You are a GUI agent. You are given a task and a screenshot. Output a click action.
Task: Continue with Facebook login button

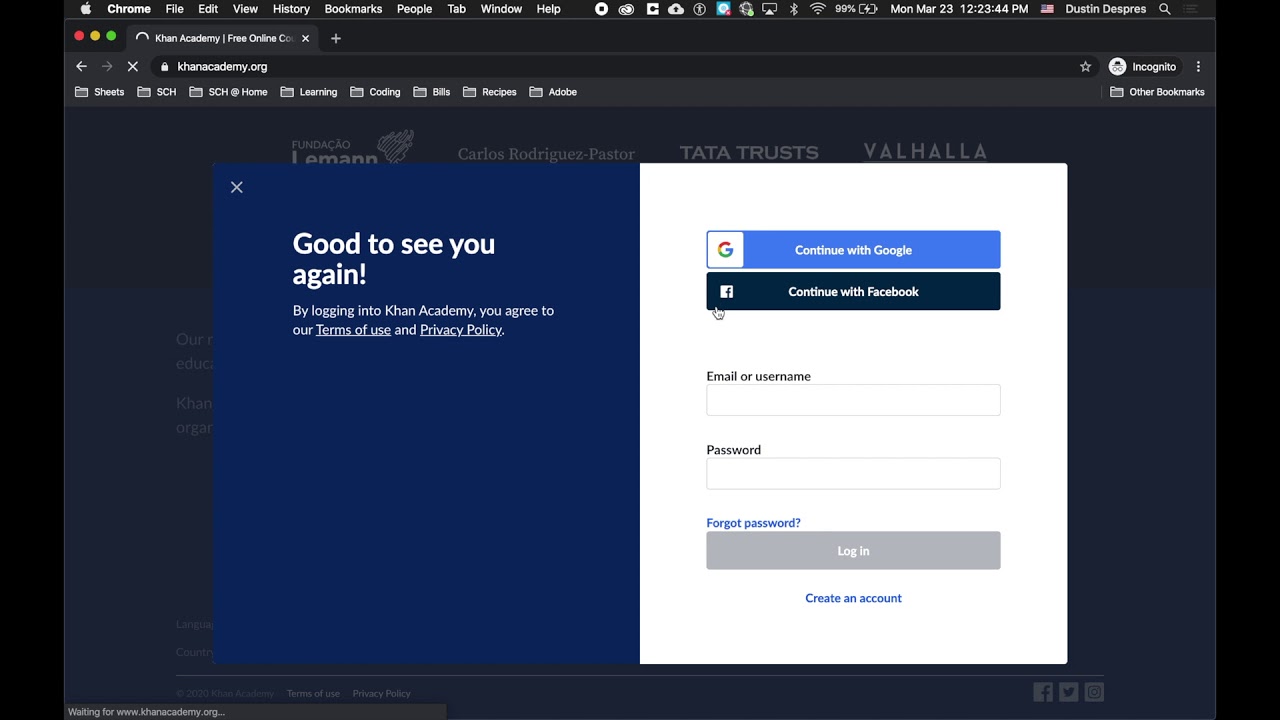point(853,291)
